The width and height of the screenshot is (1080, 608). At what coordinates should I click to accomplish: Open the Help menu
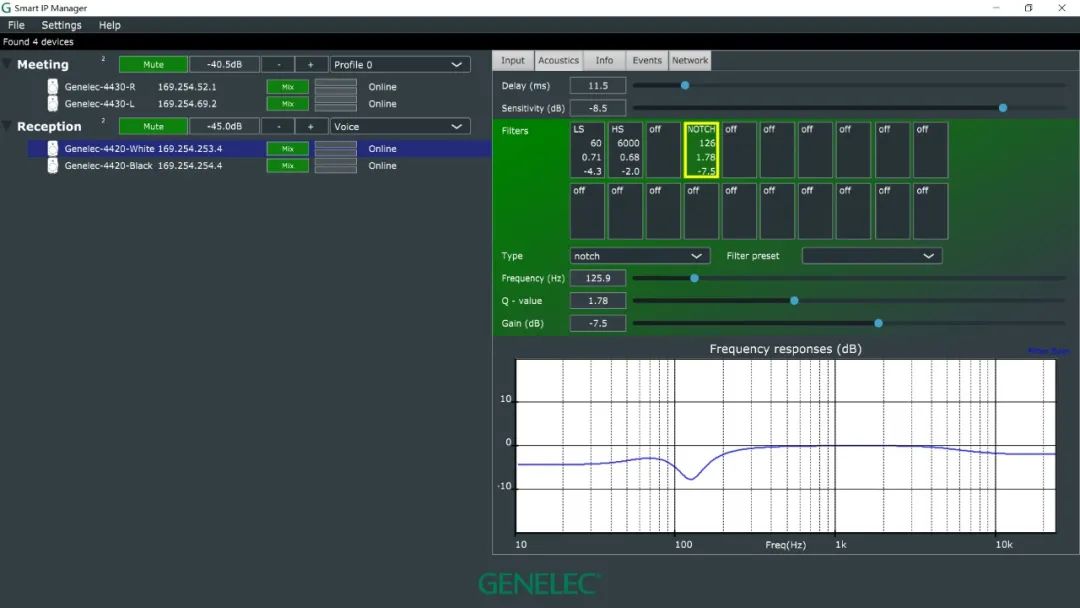(x=110, y=25)
